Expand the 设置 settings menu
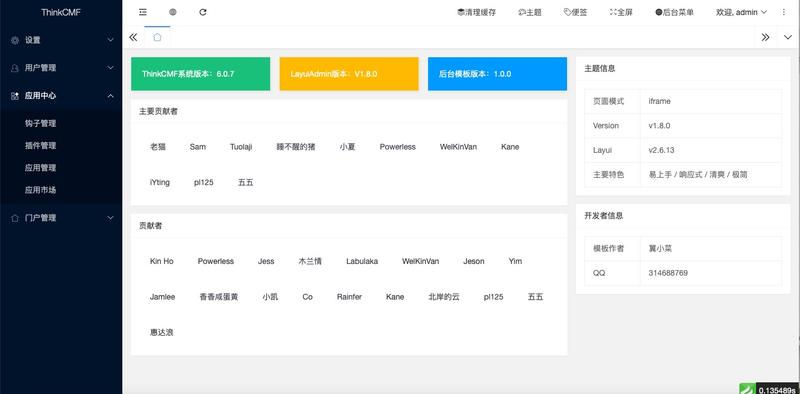The image size is (800, 394). [61, 40]
